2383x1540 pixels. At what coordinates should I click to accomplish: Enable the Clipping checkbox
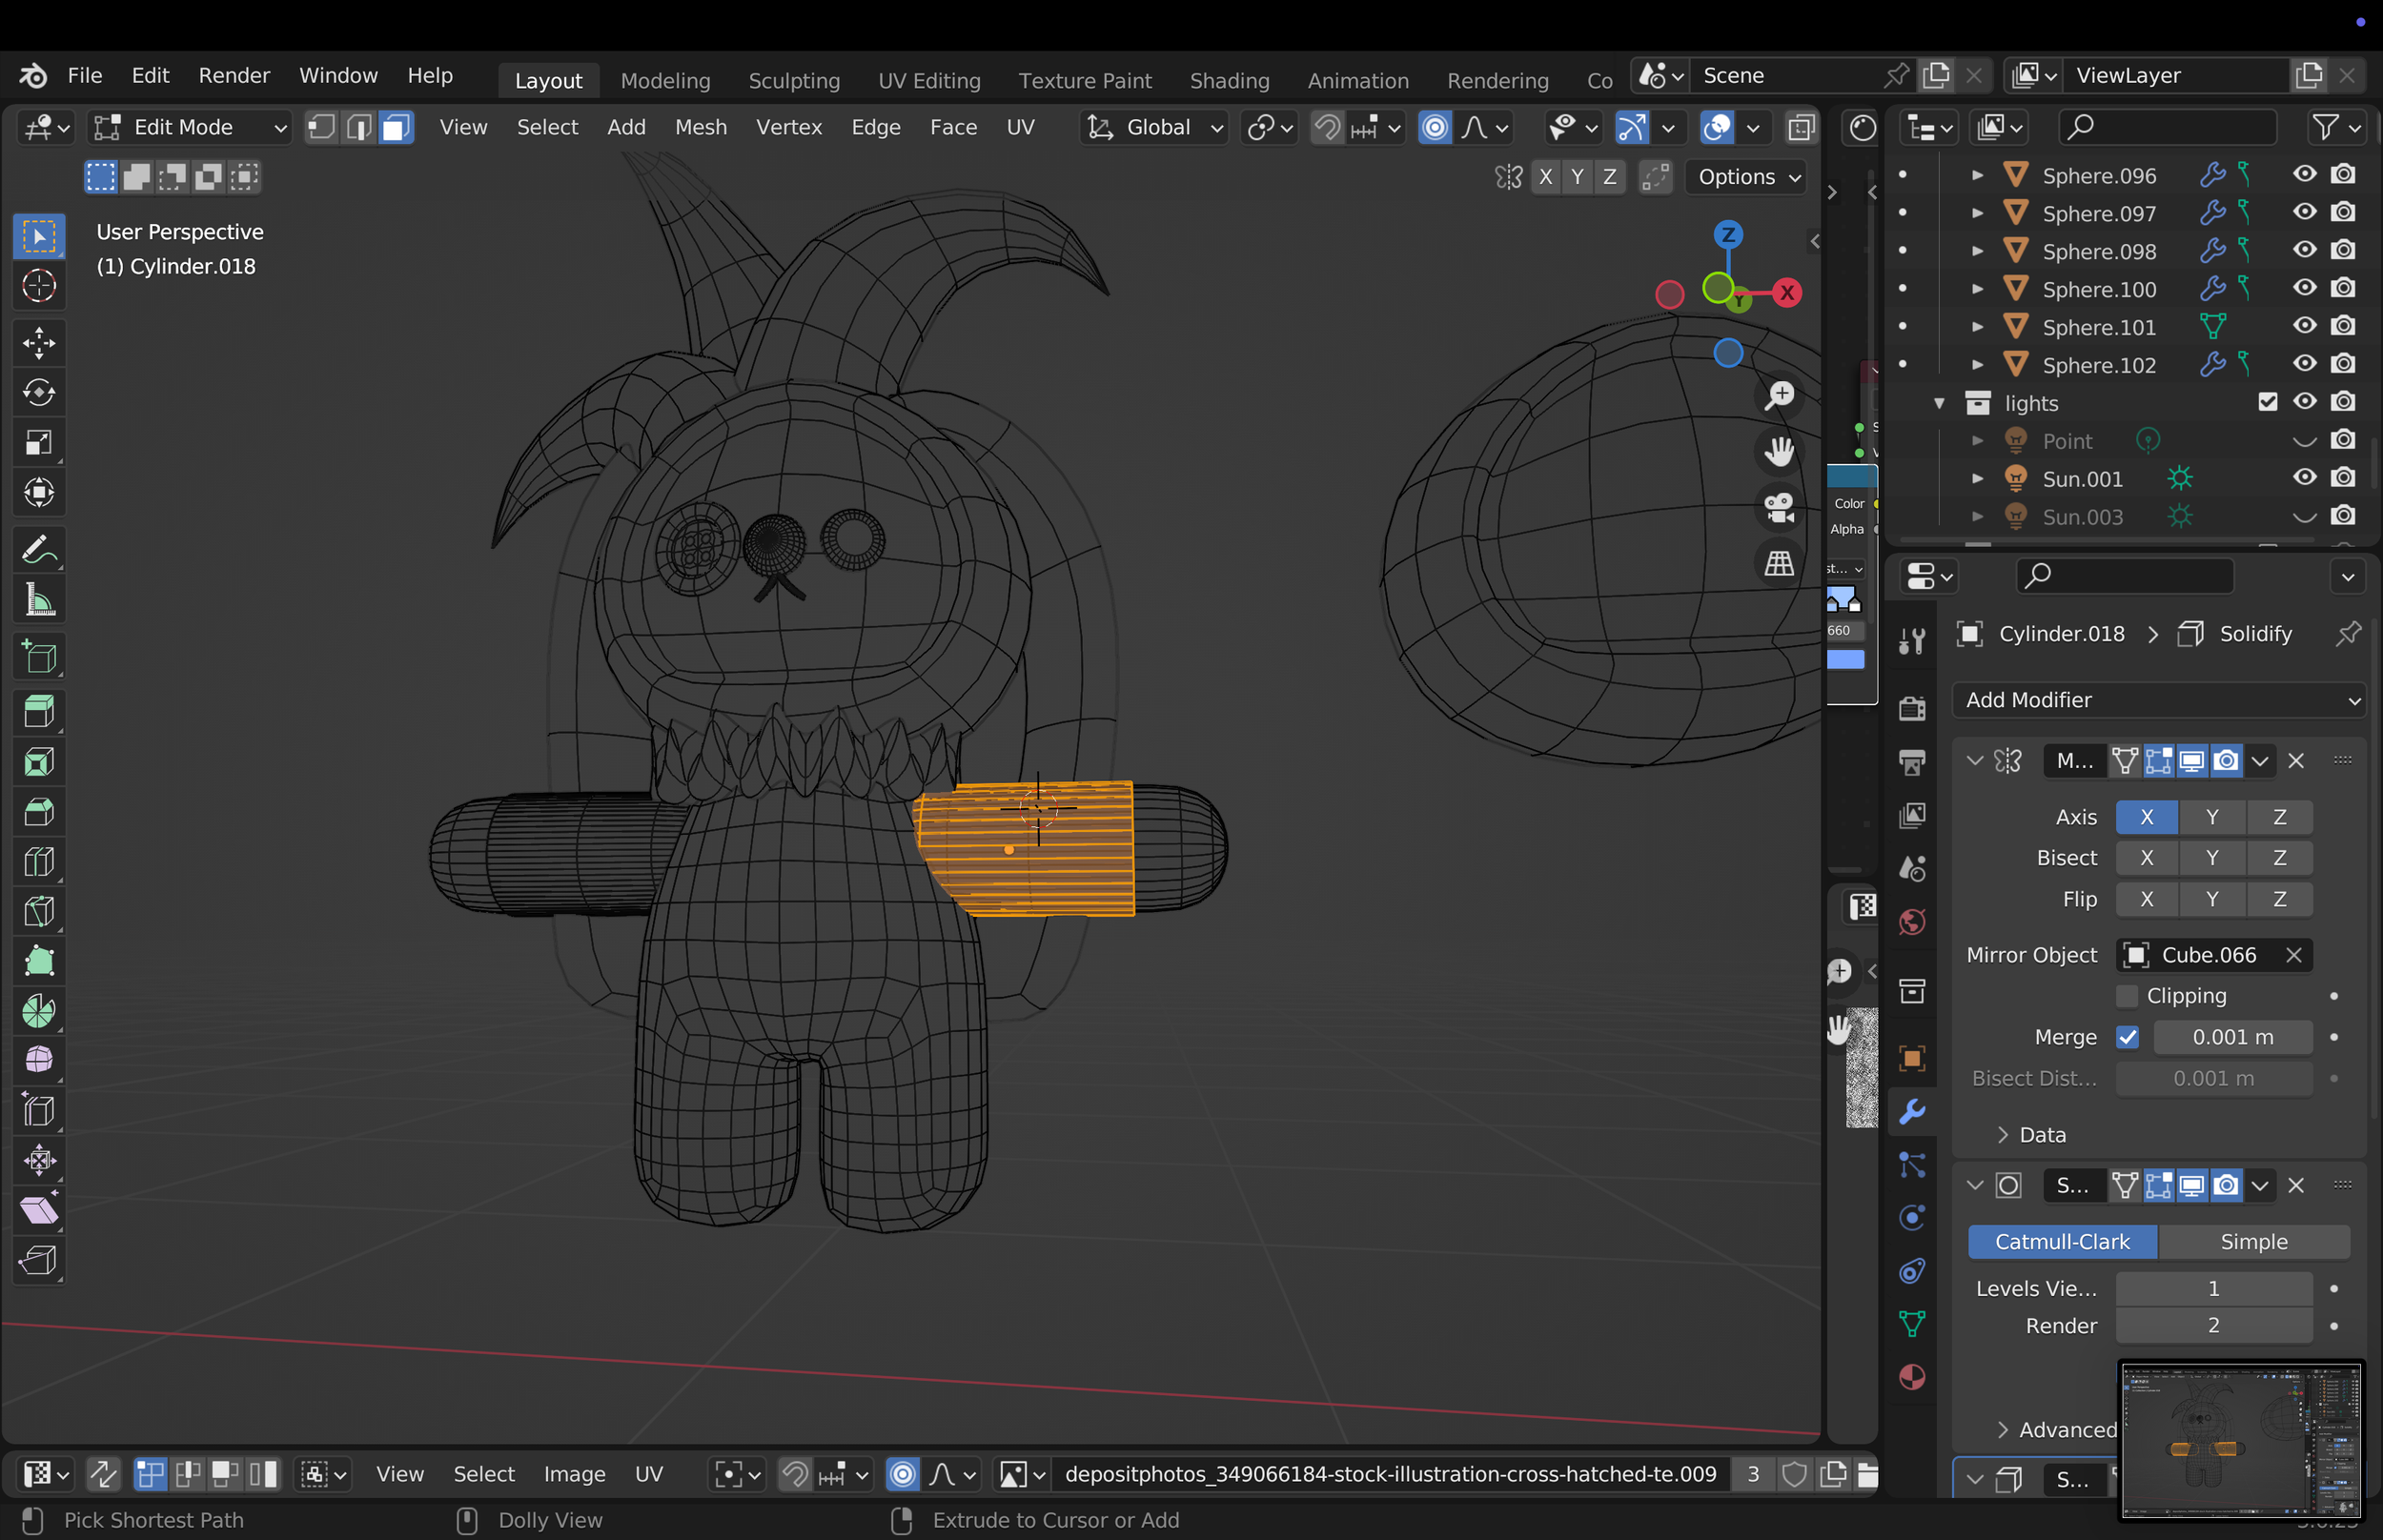[x=2127, y=996]
